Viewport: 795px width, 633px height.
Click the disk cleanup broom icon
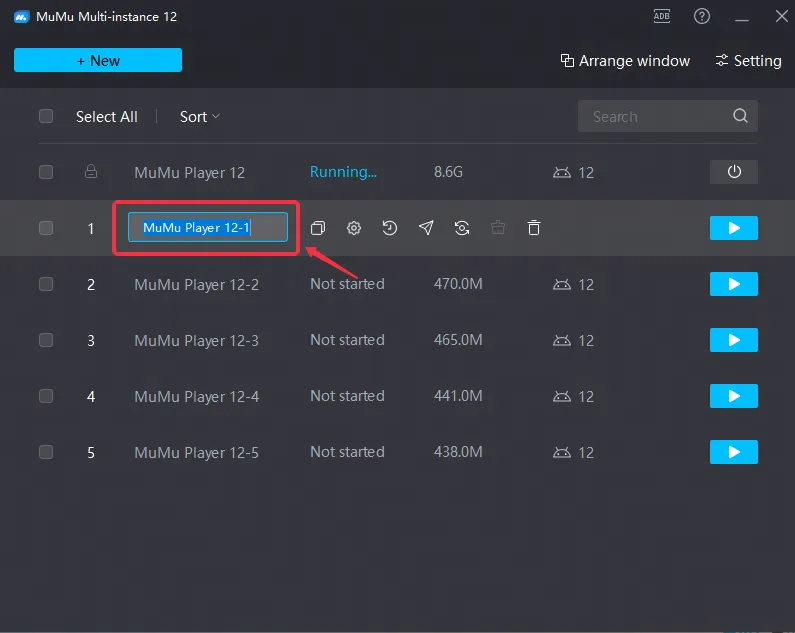point(498,228)
